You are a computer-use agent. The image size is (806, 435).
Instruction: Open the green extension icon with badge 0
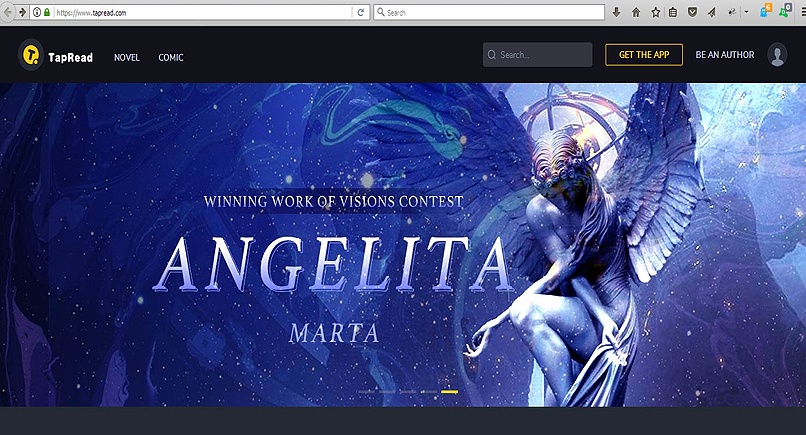click(785, 11)
